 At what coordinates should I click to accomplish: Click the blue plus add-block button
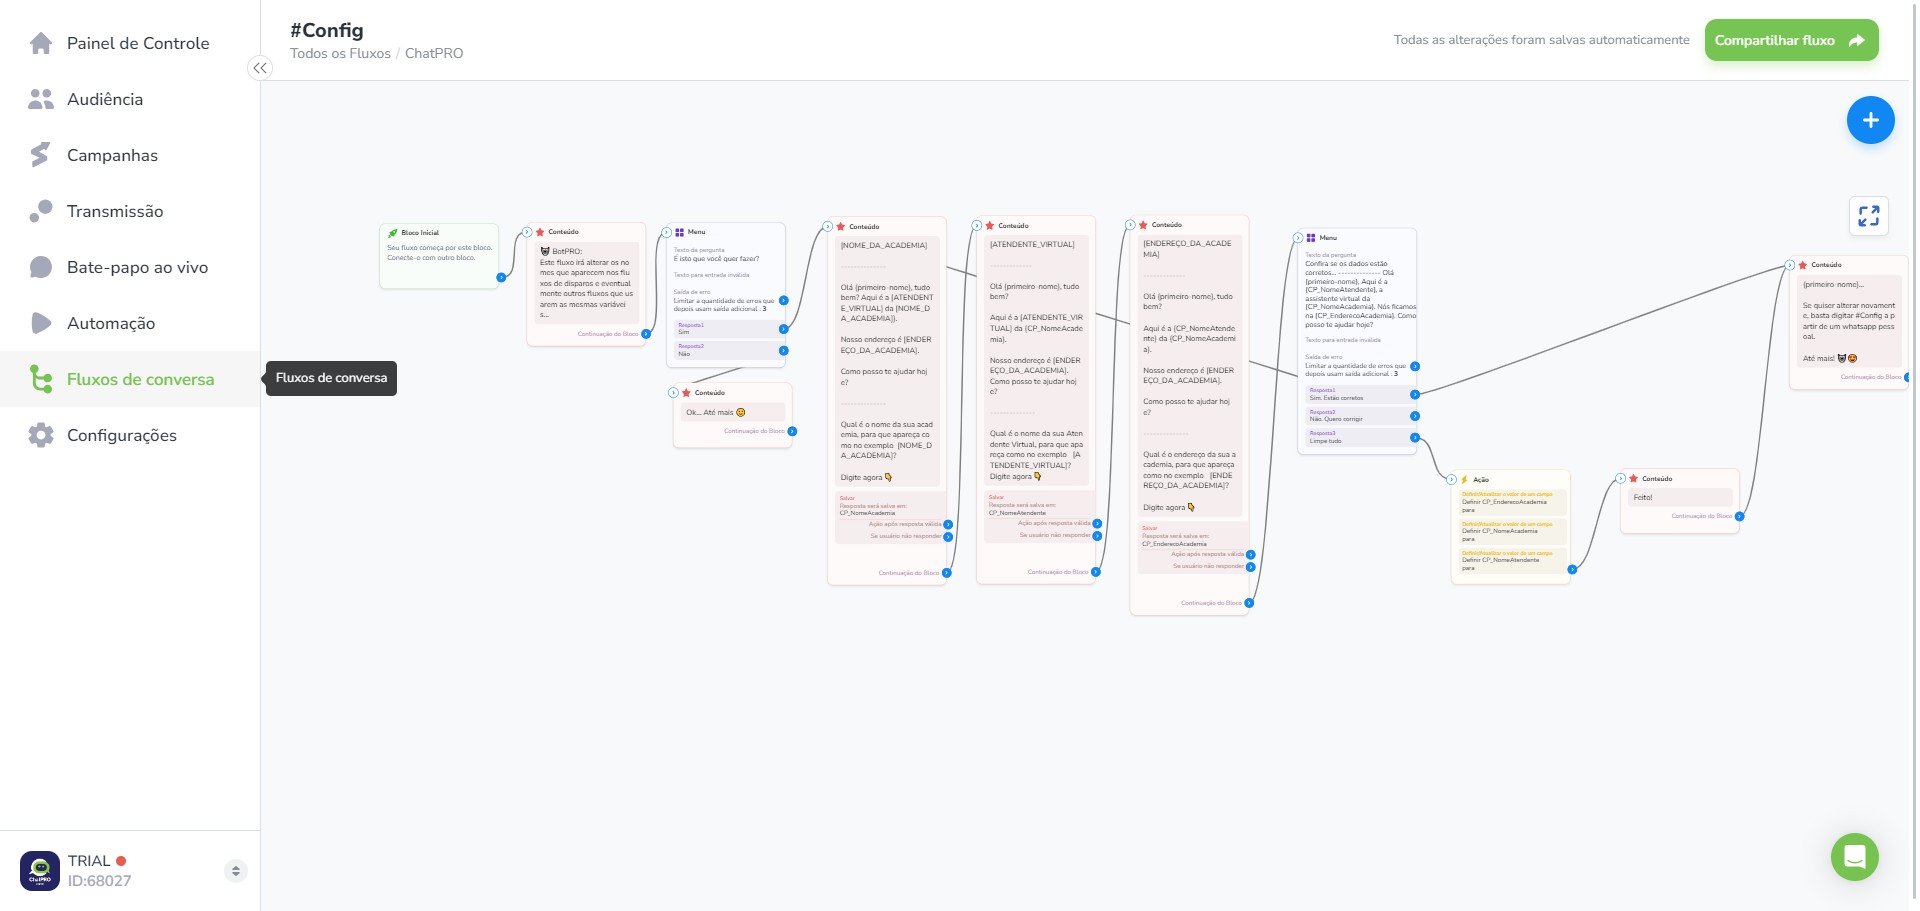[x=1870, y=120]
